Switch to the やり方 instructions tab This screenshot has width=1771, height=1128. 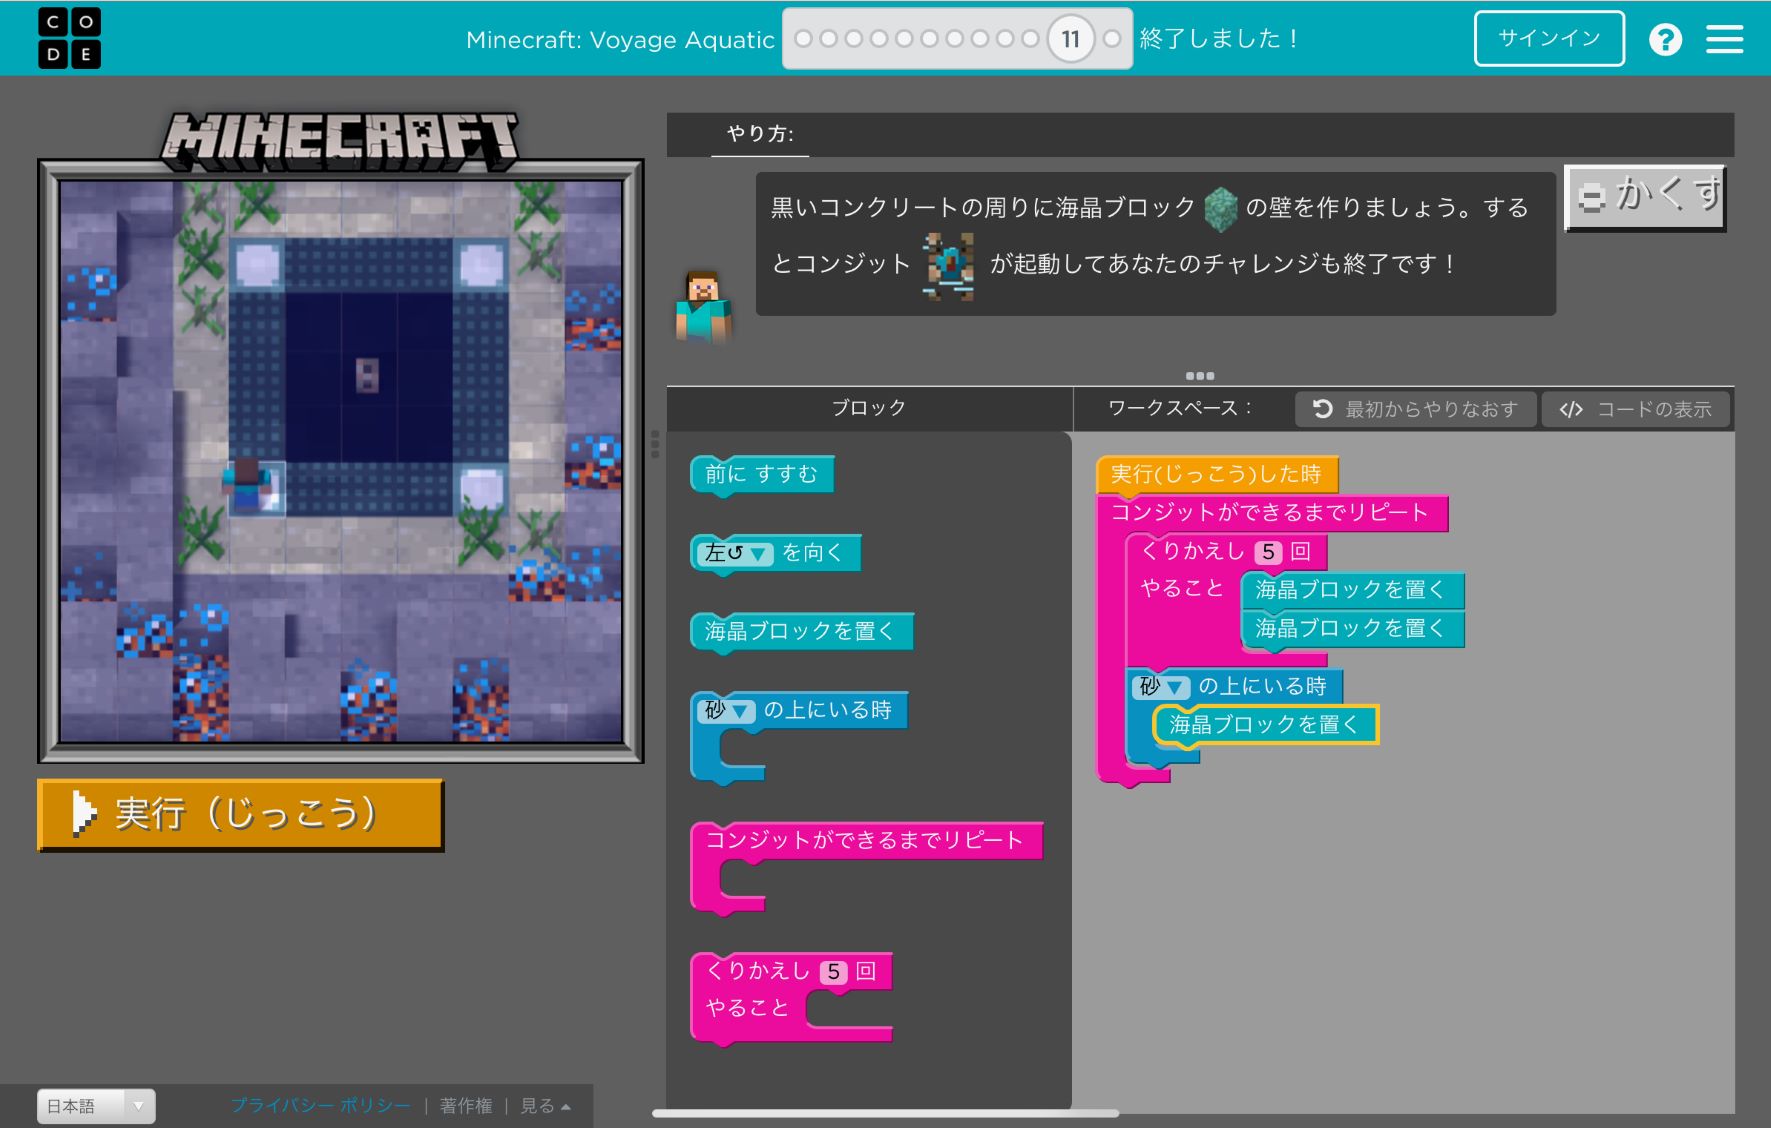[760, 134]
